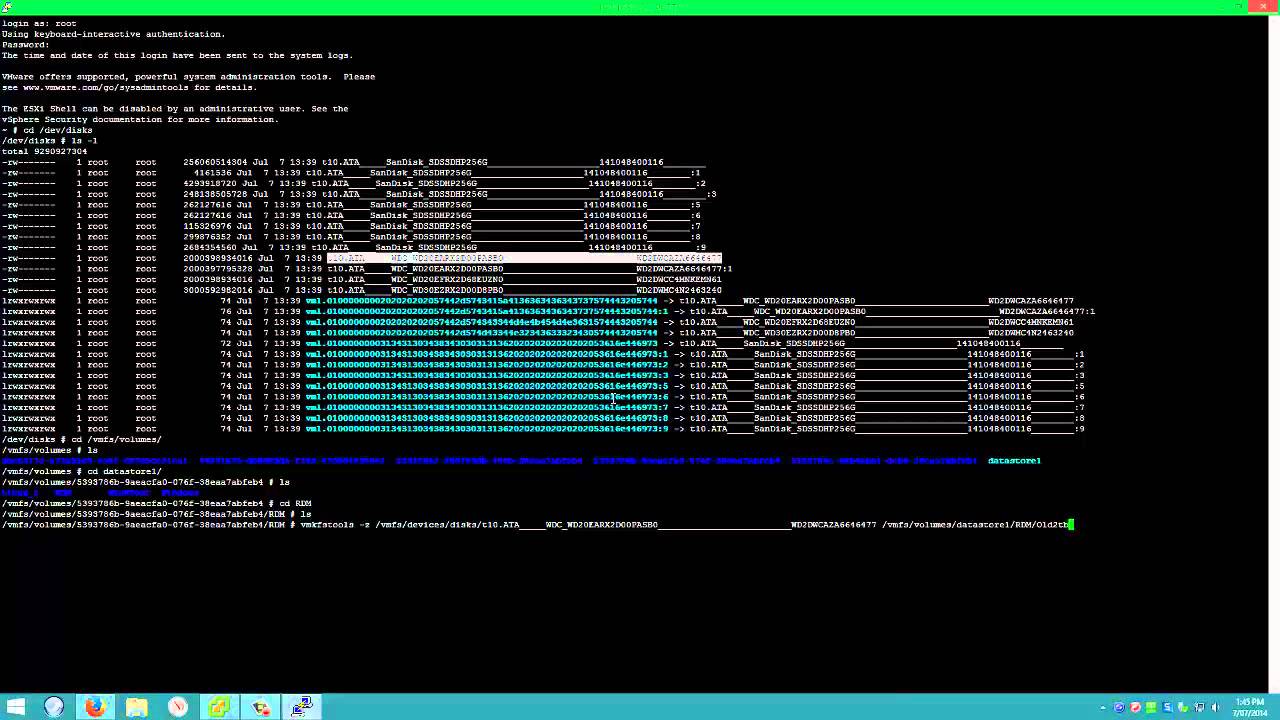
Task: Open File Explorer from the taskbar
Action: coord(136,707)
